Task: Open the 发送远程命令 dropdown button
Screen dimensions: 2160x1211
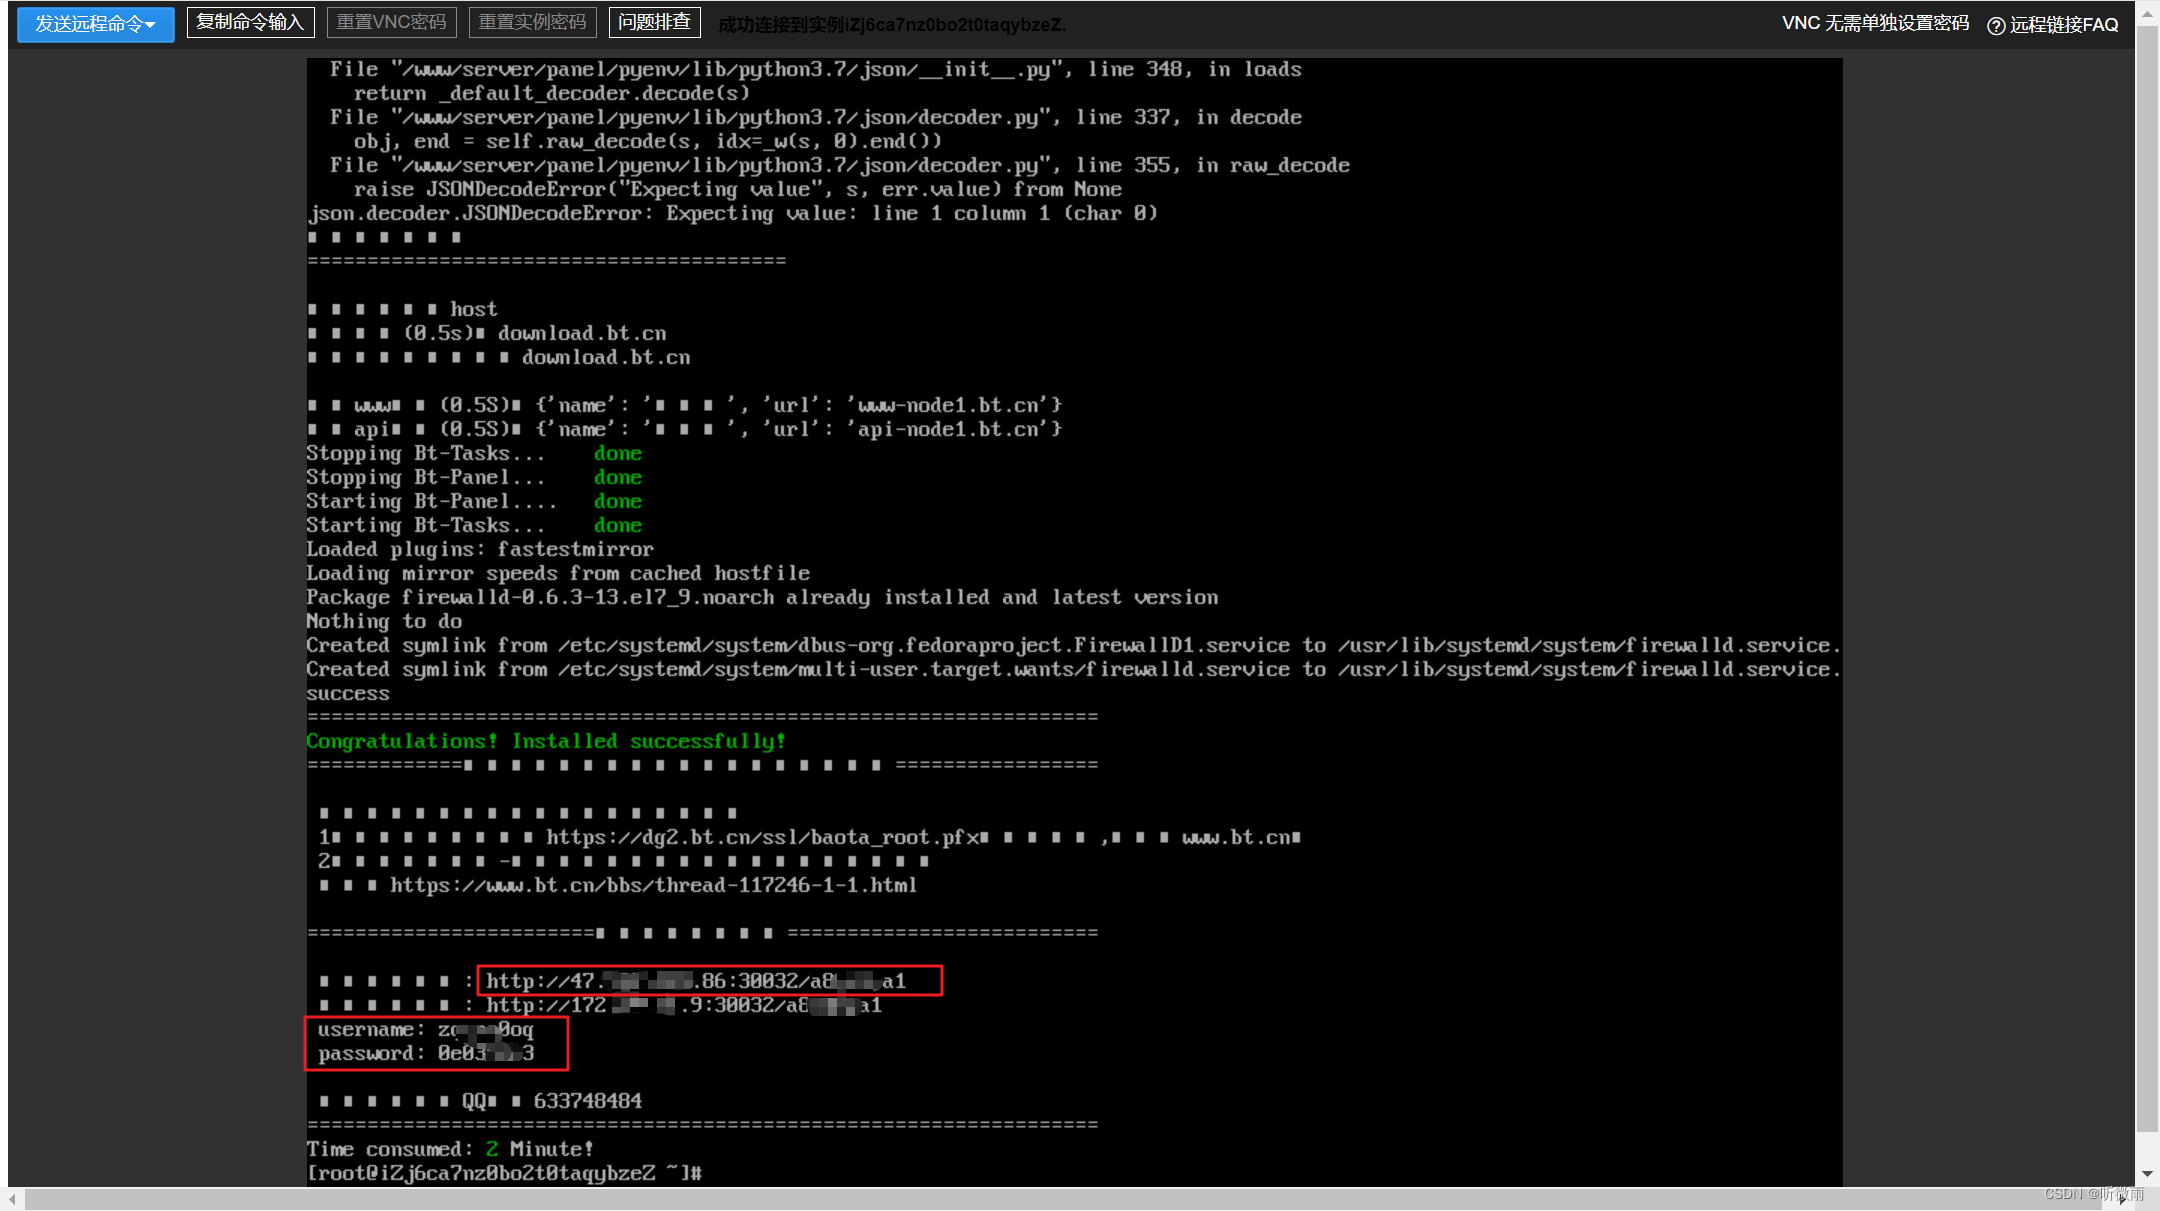Action: [x=95, y=23]
